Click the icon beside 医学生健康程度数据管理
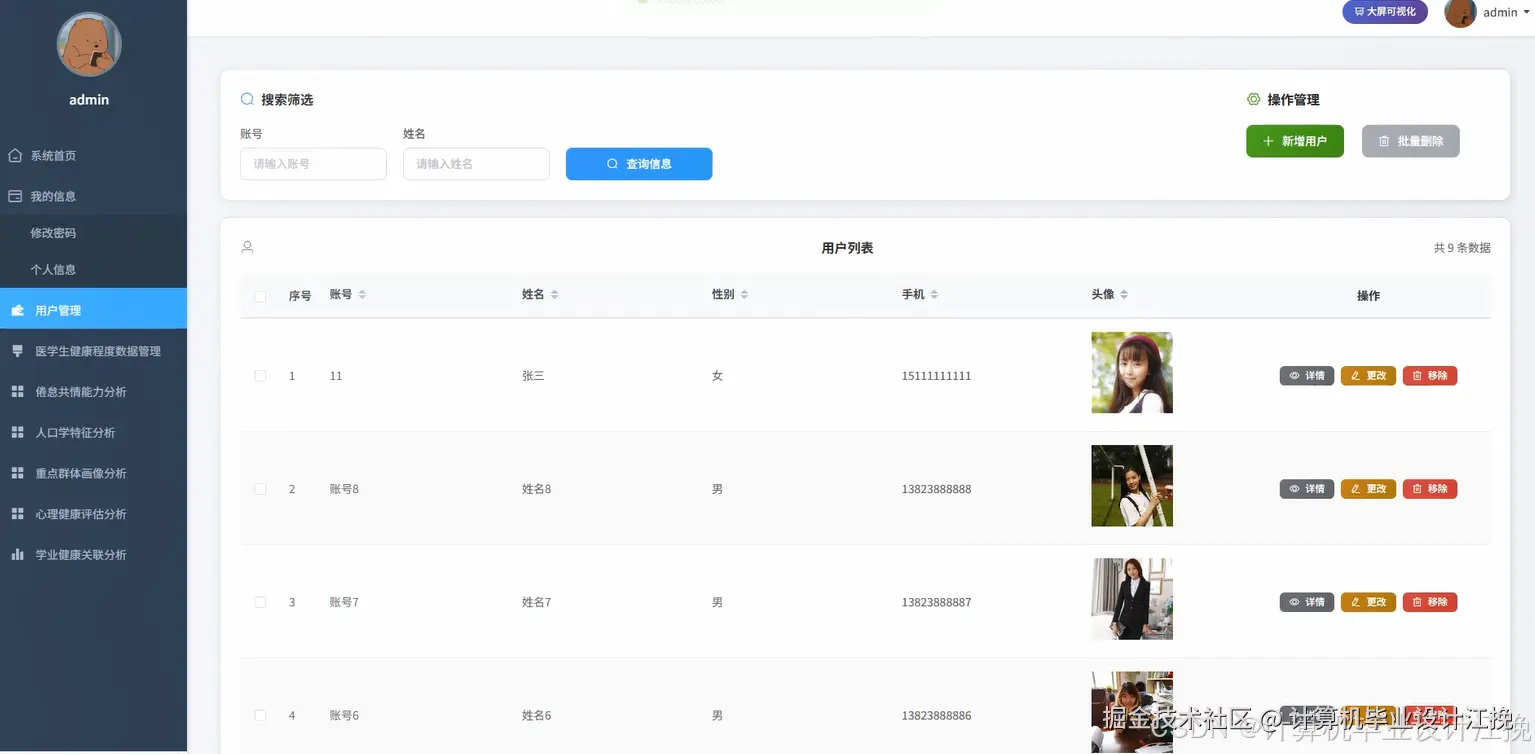 [17, 351]
